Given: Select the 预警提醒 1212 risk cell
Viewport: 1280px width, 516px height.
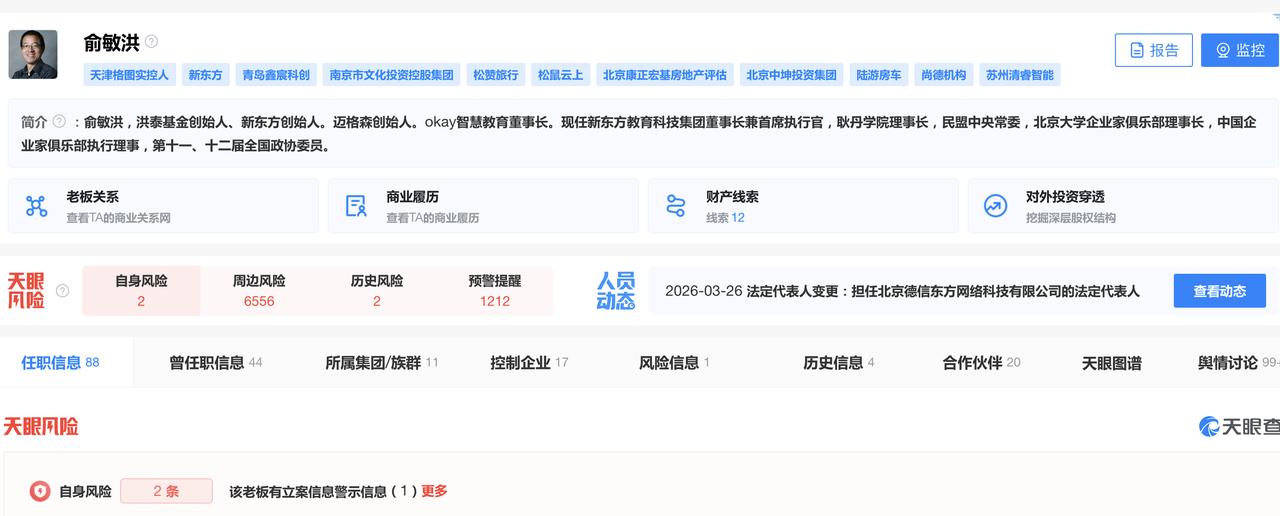Looking at the screenshot, I should click(x=495, y=291).
